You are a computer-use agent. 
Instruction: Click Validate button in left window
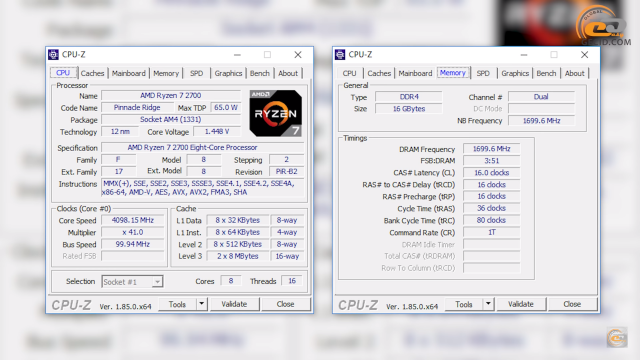pos(234,304)
